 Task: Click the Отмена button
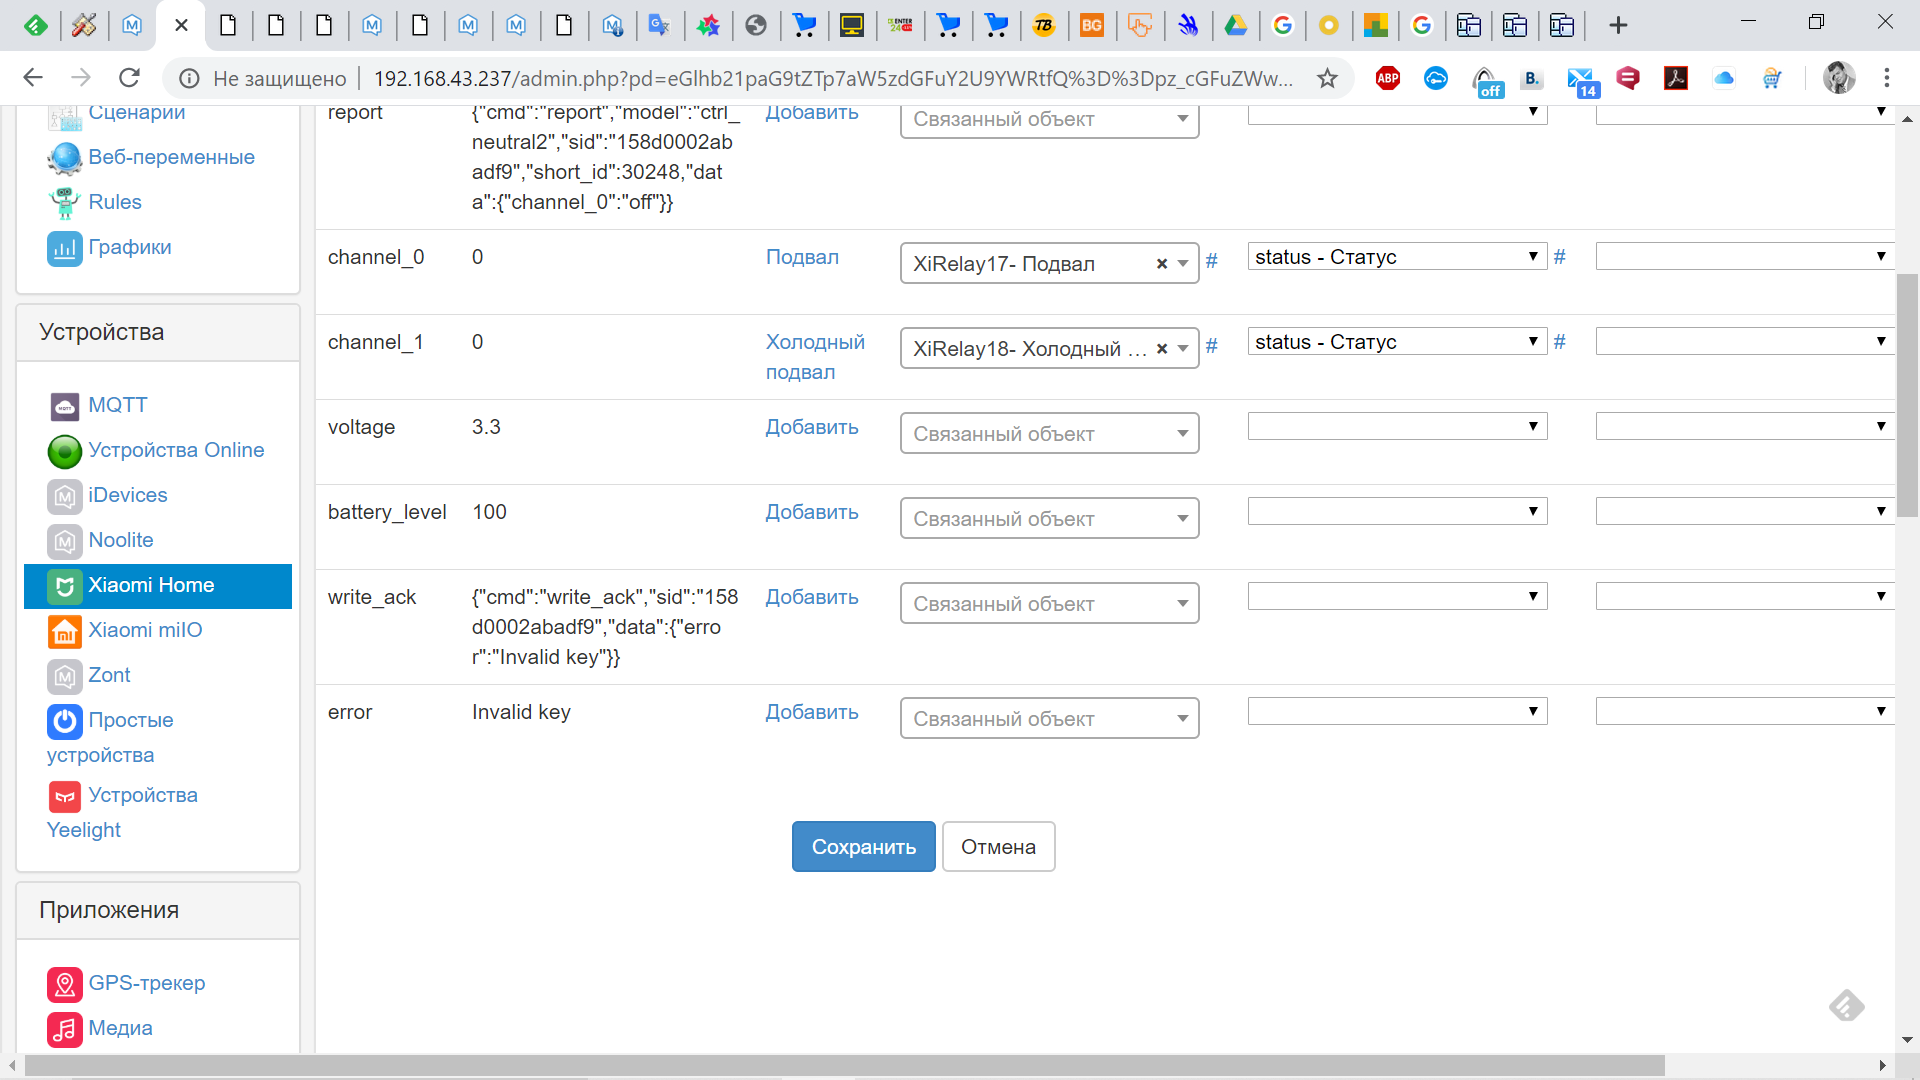pyautogui.click(x=998, y=848)
